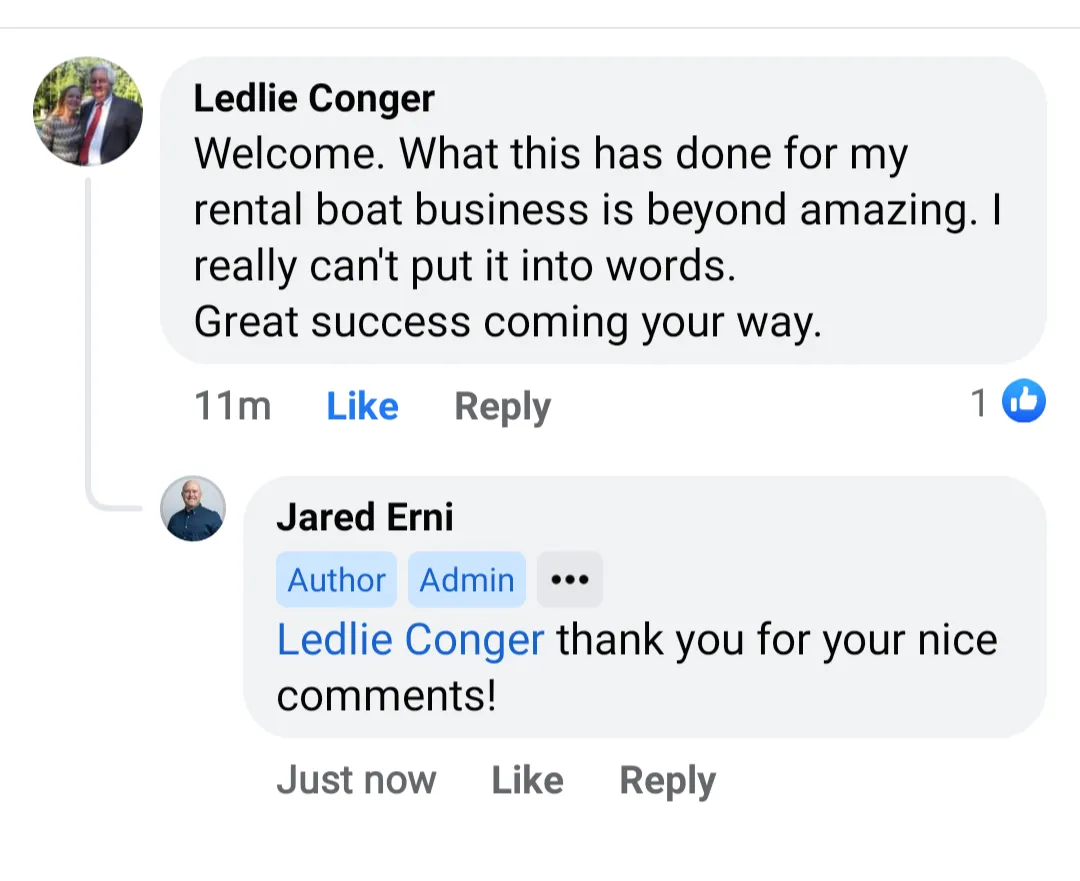Click the 11m timestamp

233,406
